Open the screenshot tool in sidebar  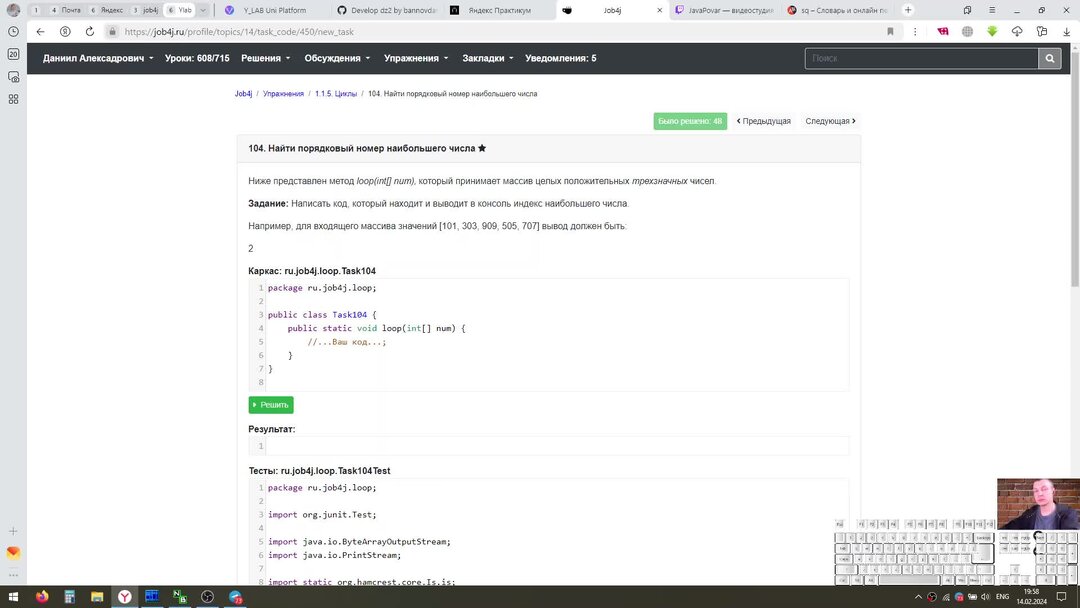click(x=13, y=76)
